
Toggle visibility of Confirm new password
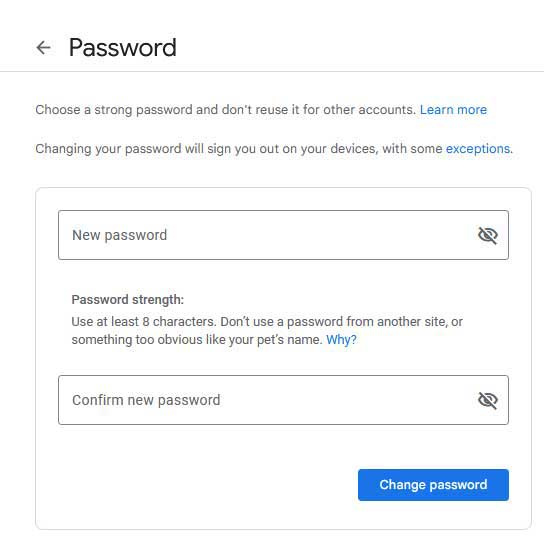(488, 400)
